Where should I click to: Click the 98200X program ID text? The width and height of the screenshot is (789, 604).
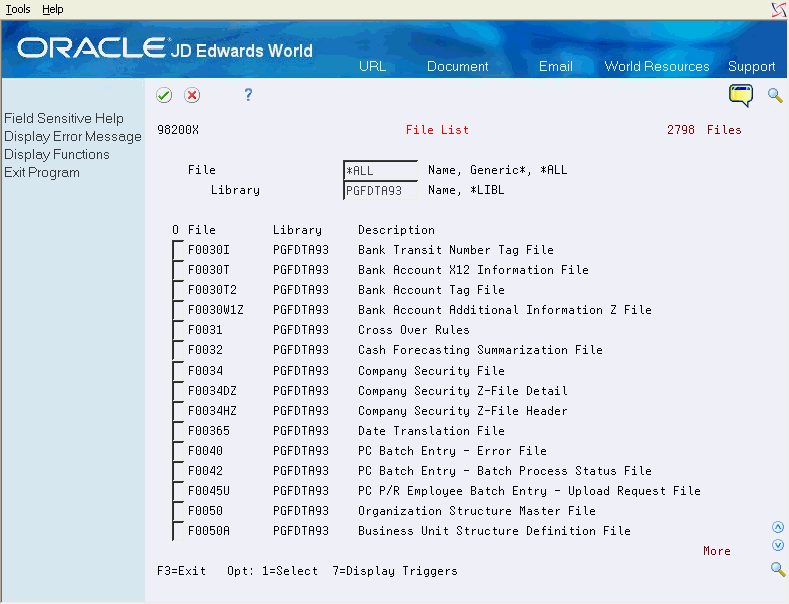[x=178, y=130]
